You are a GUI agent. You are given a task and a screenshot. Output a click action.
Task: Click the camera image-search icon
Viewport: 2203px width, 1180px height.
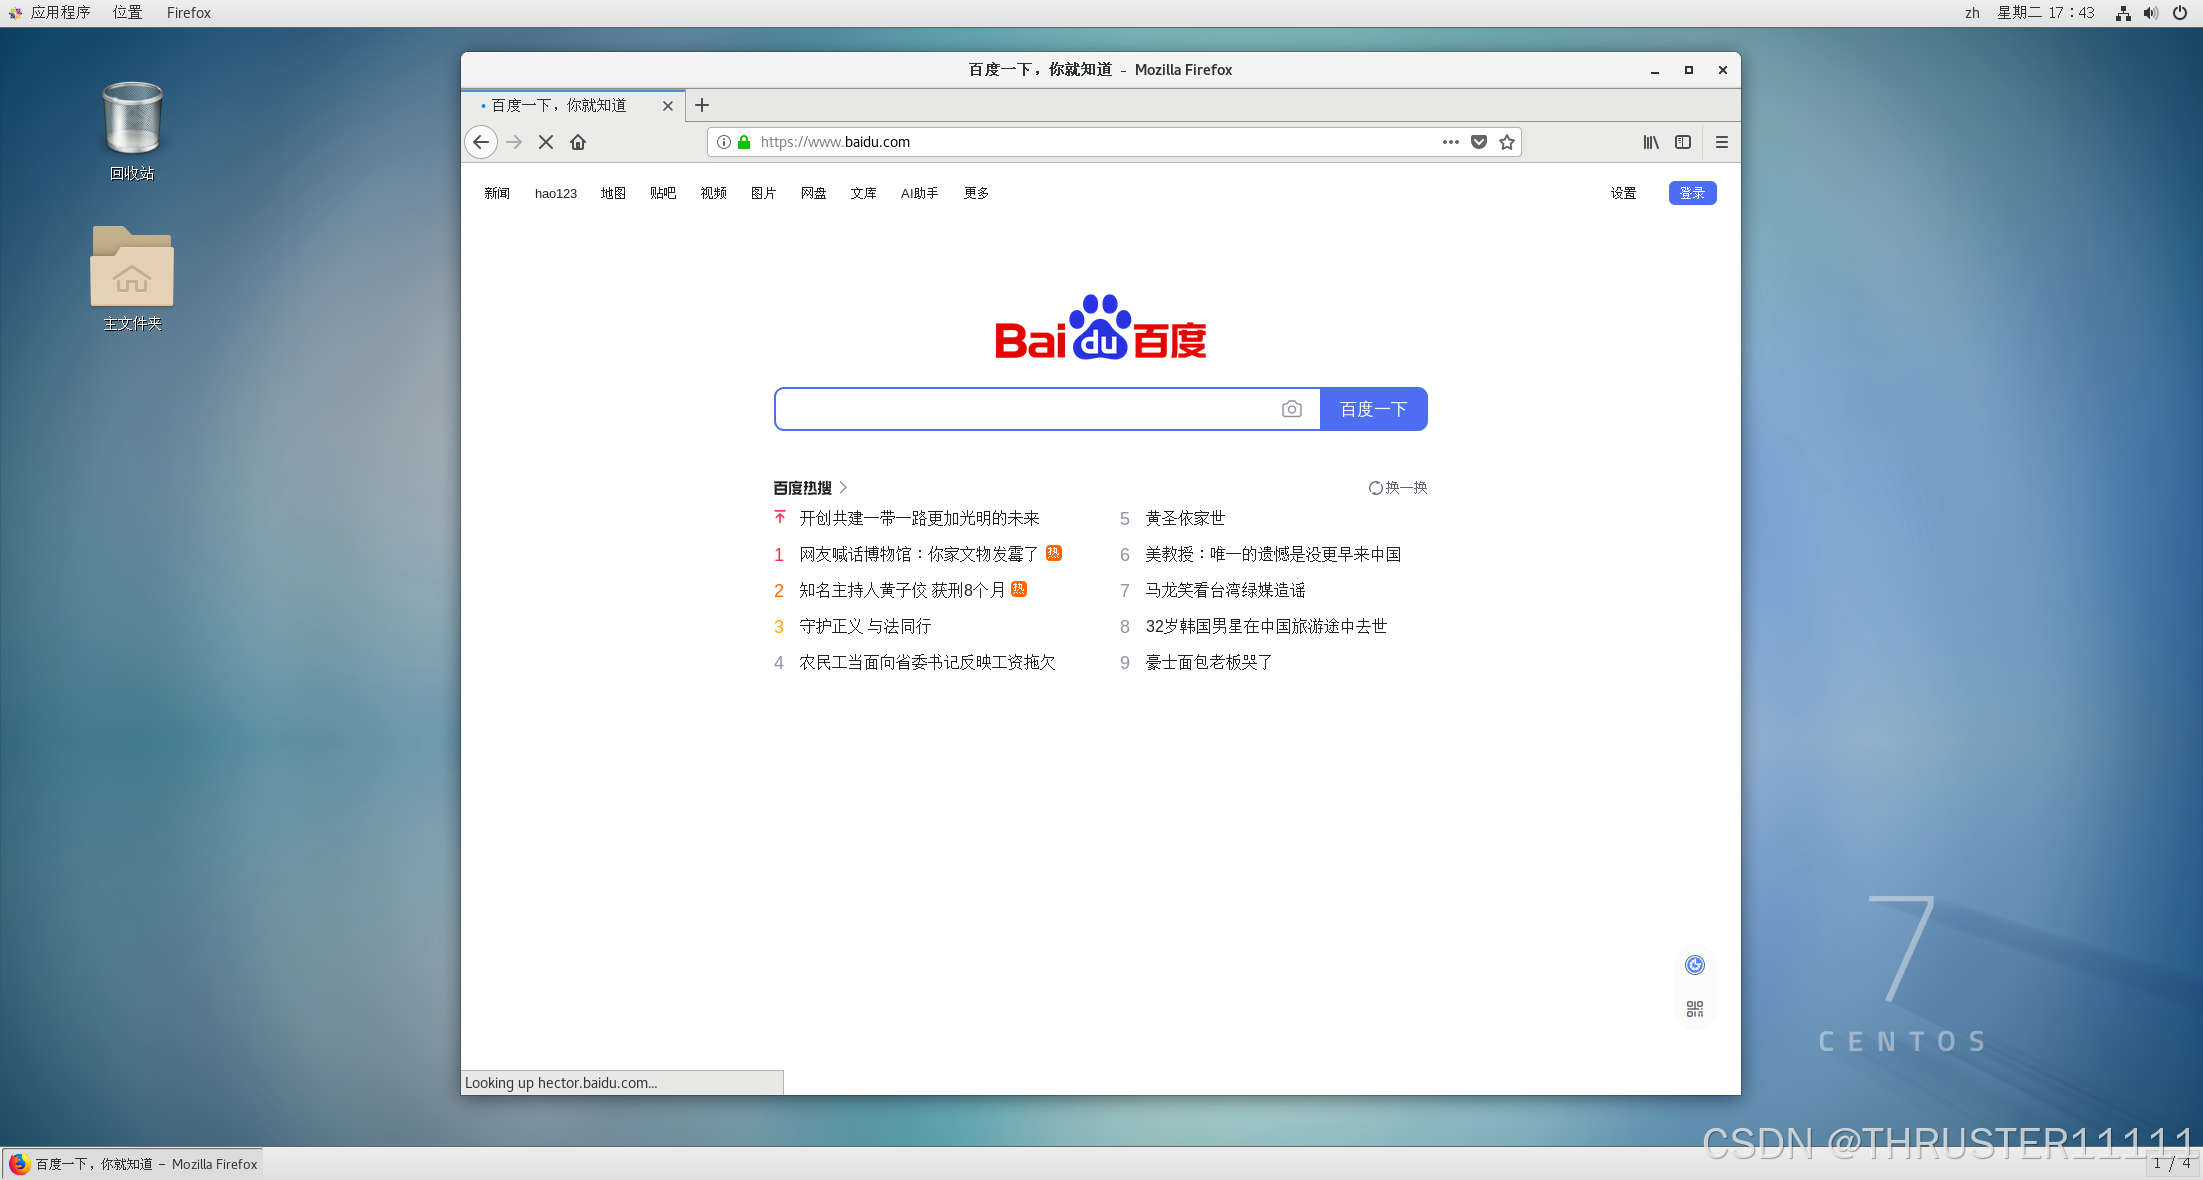click(x=1292, y=409)
